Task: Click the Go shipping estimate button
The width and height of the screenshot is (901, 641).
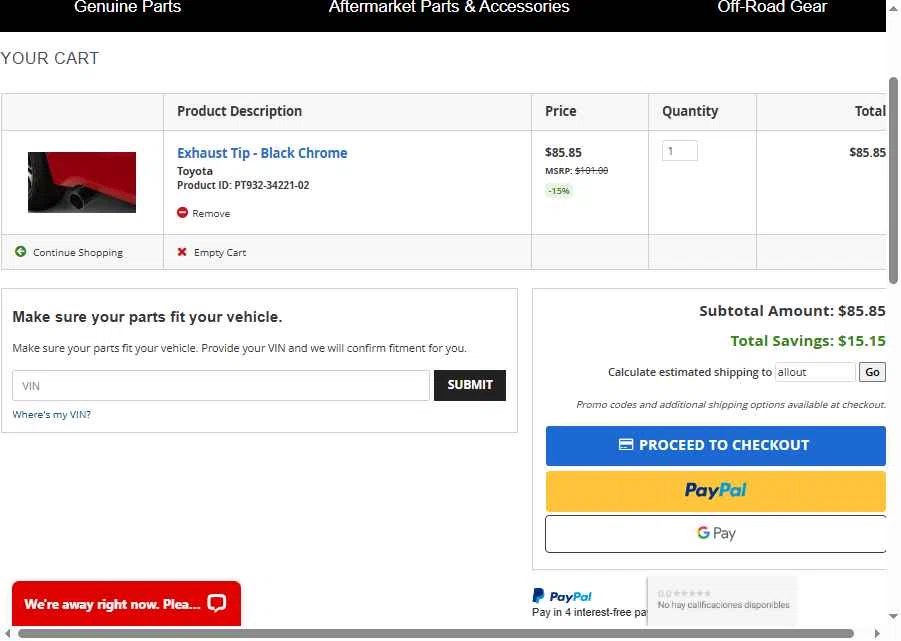Action: pyautogui.click(x=872, y=372)
